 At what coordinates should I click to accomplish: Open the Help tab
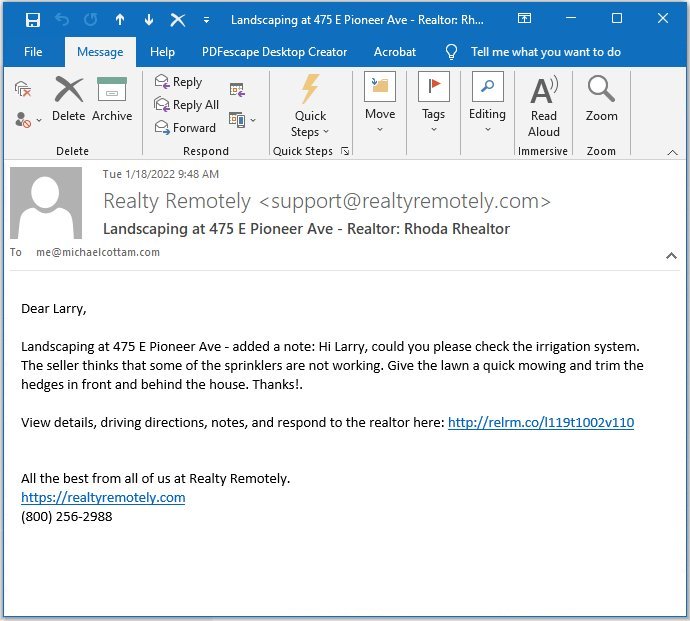[162, 52]
